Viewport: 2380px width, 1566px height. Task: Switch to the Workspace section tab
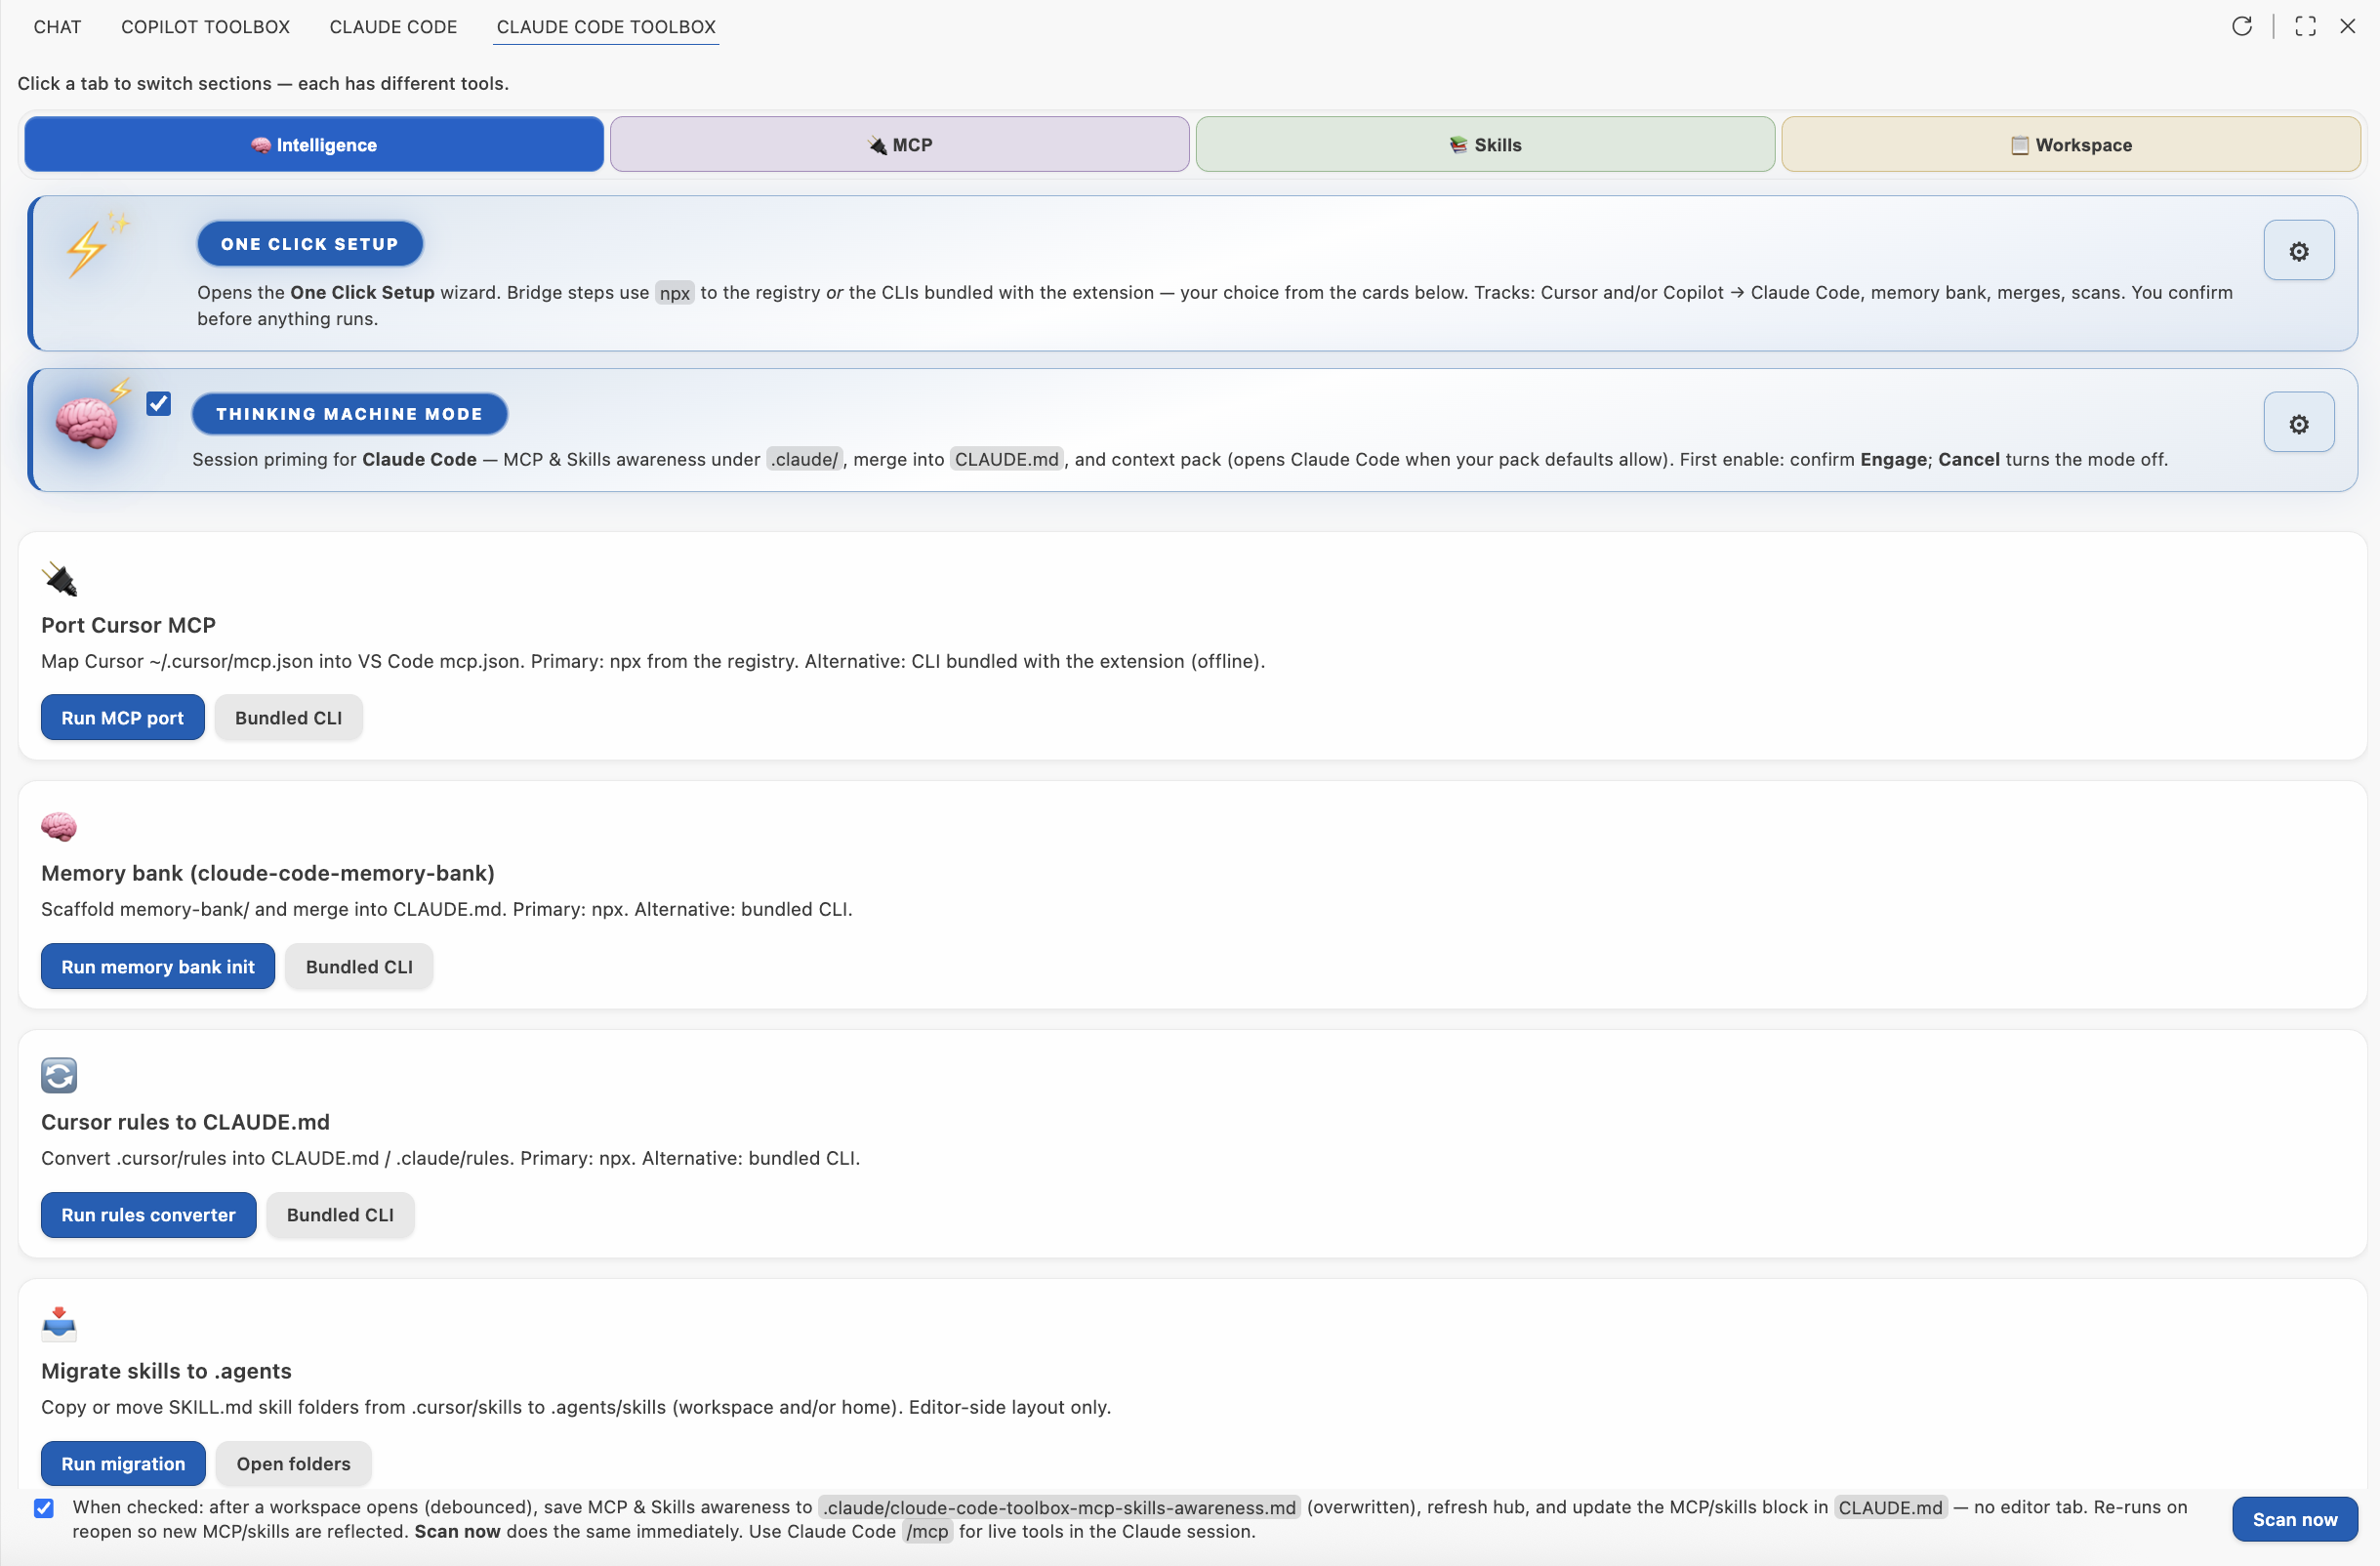(x=2071, y=145)
